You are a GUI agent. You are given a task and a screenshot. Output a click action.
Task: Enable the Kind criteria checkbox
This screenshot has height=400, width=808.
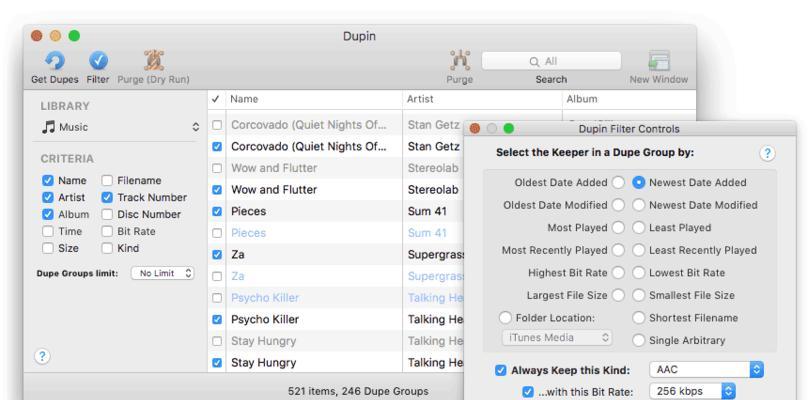[107, 248]
